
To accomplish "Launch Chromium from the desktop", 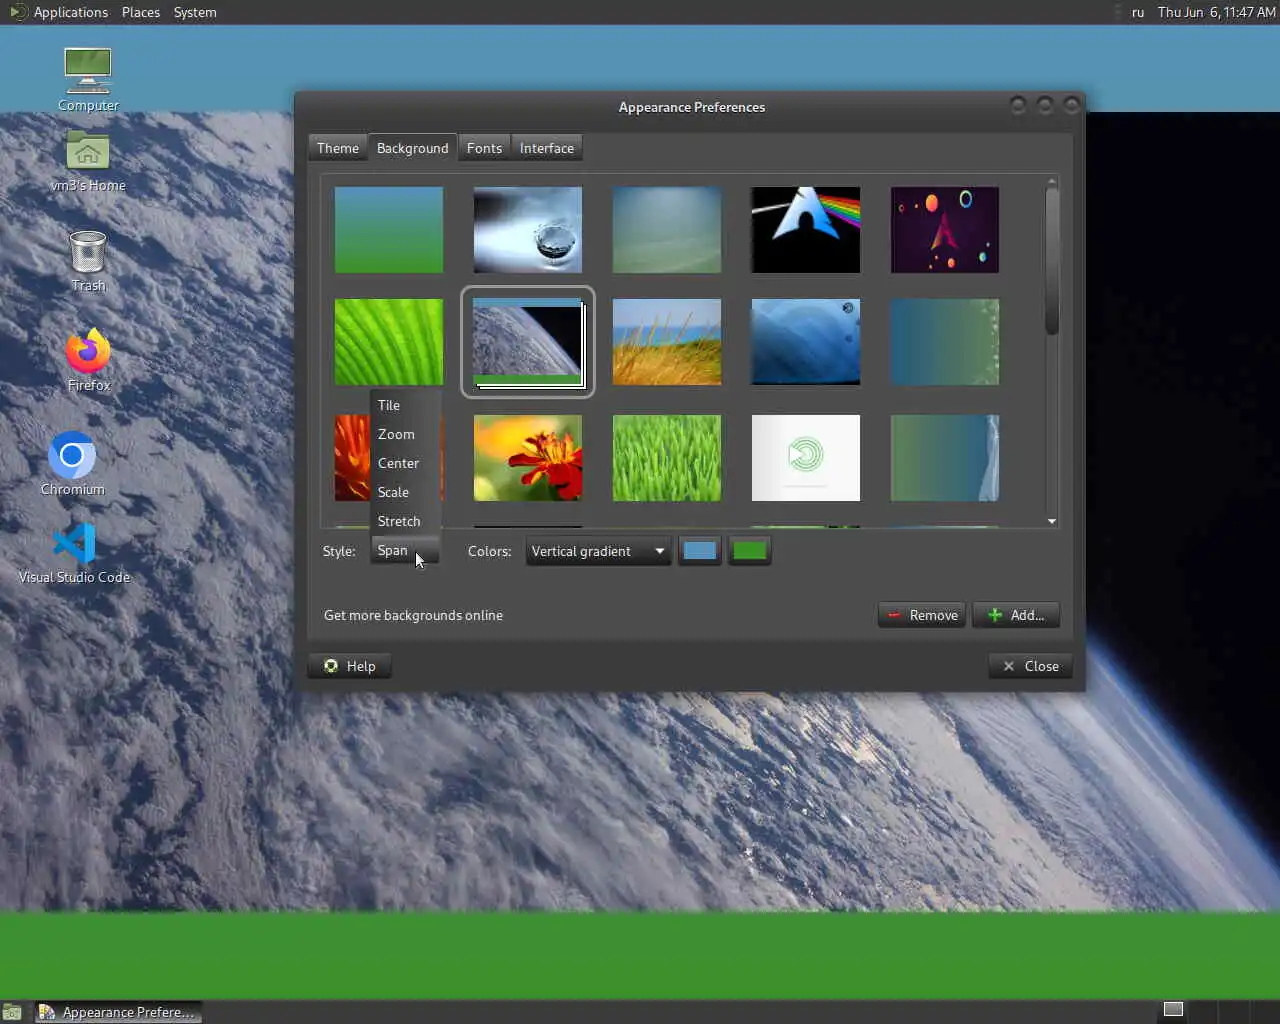I will pyautogui.click(x=72, y=463).
